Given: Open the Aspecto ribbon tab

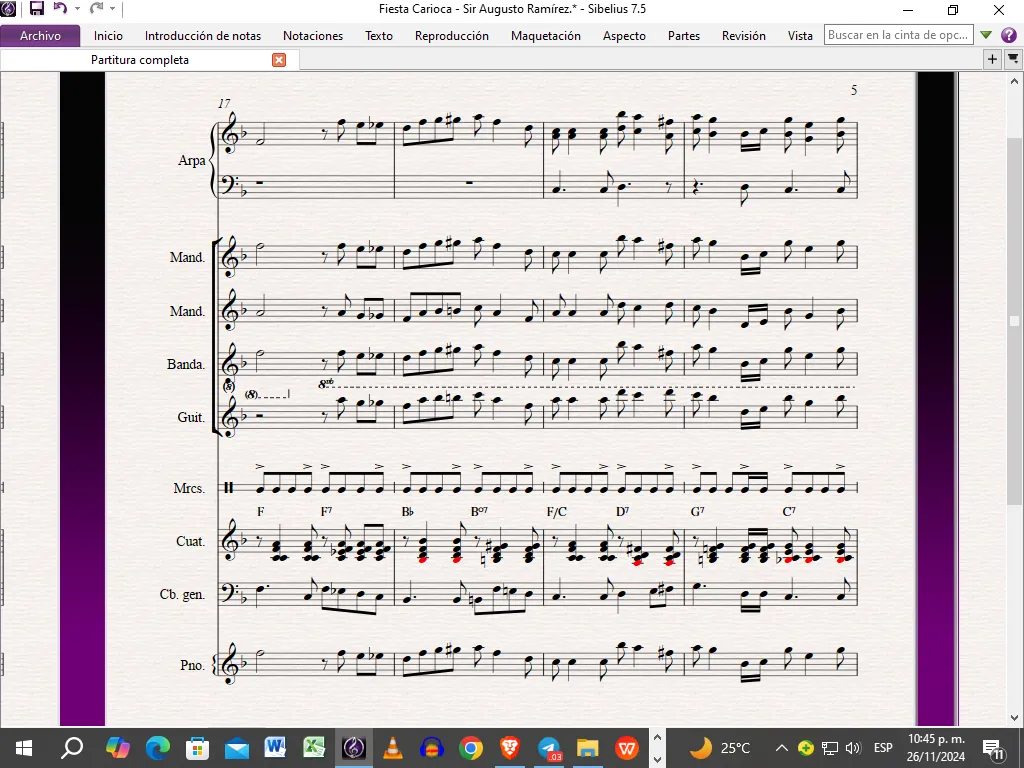Looking at the screenshot, I should (x=624, y=36).
